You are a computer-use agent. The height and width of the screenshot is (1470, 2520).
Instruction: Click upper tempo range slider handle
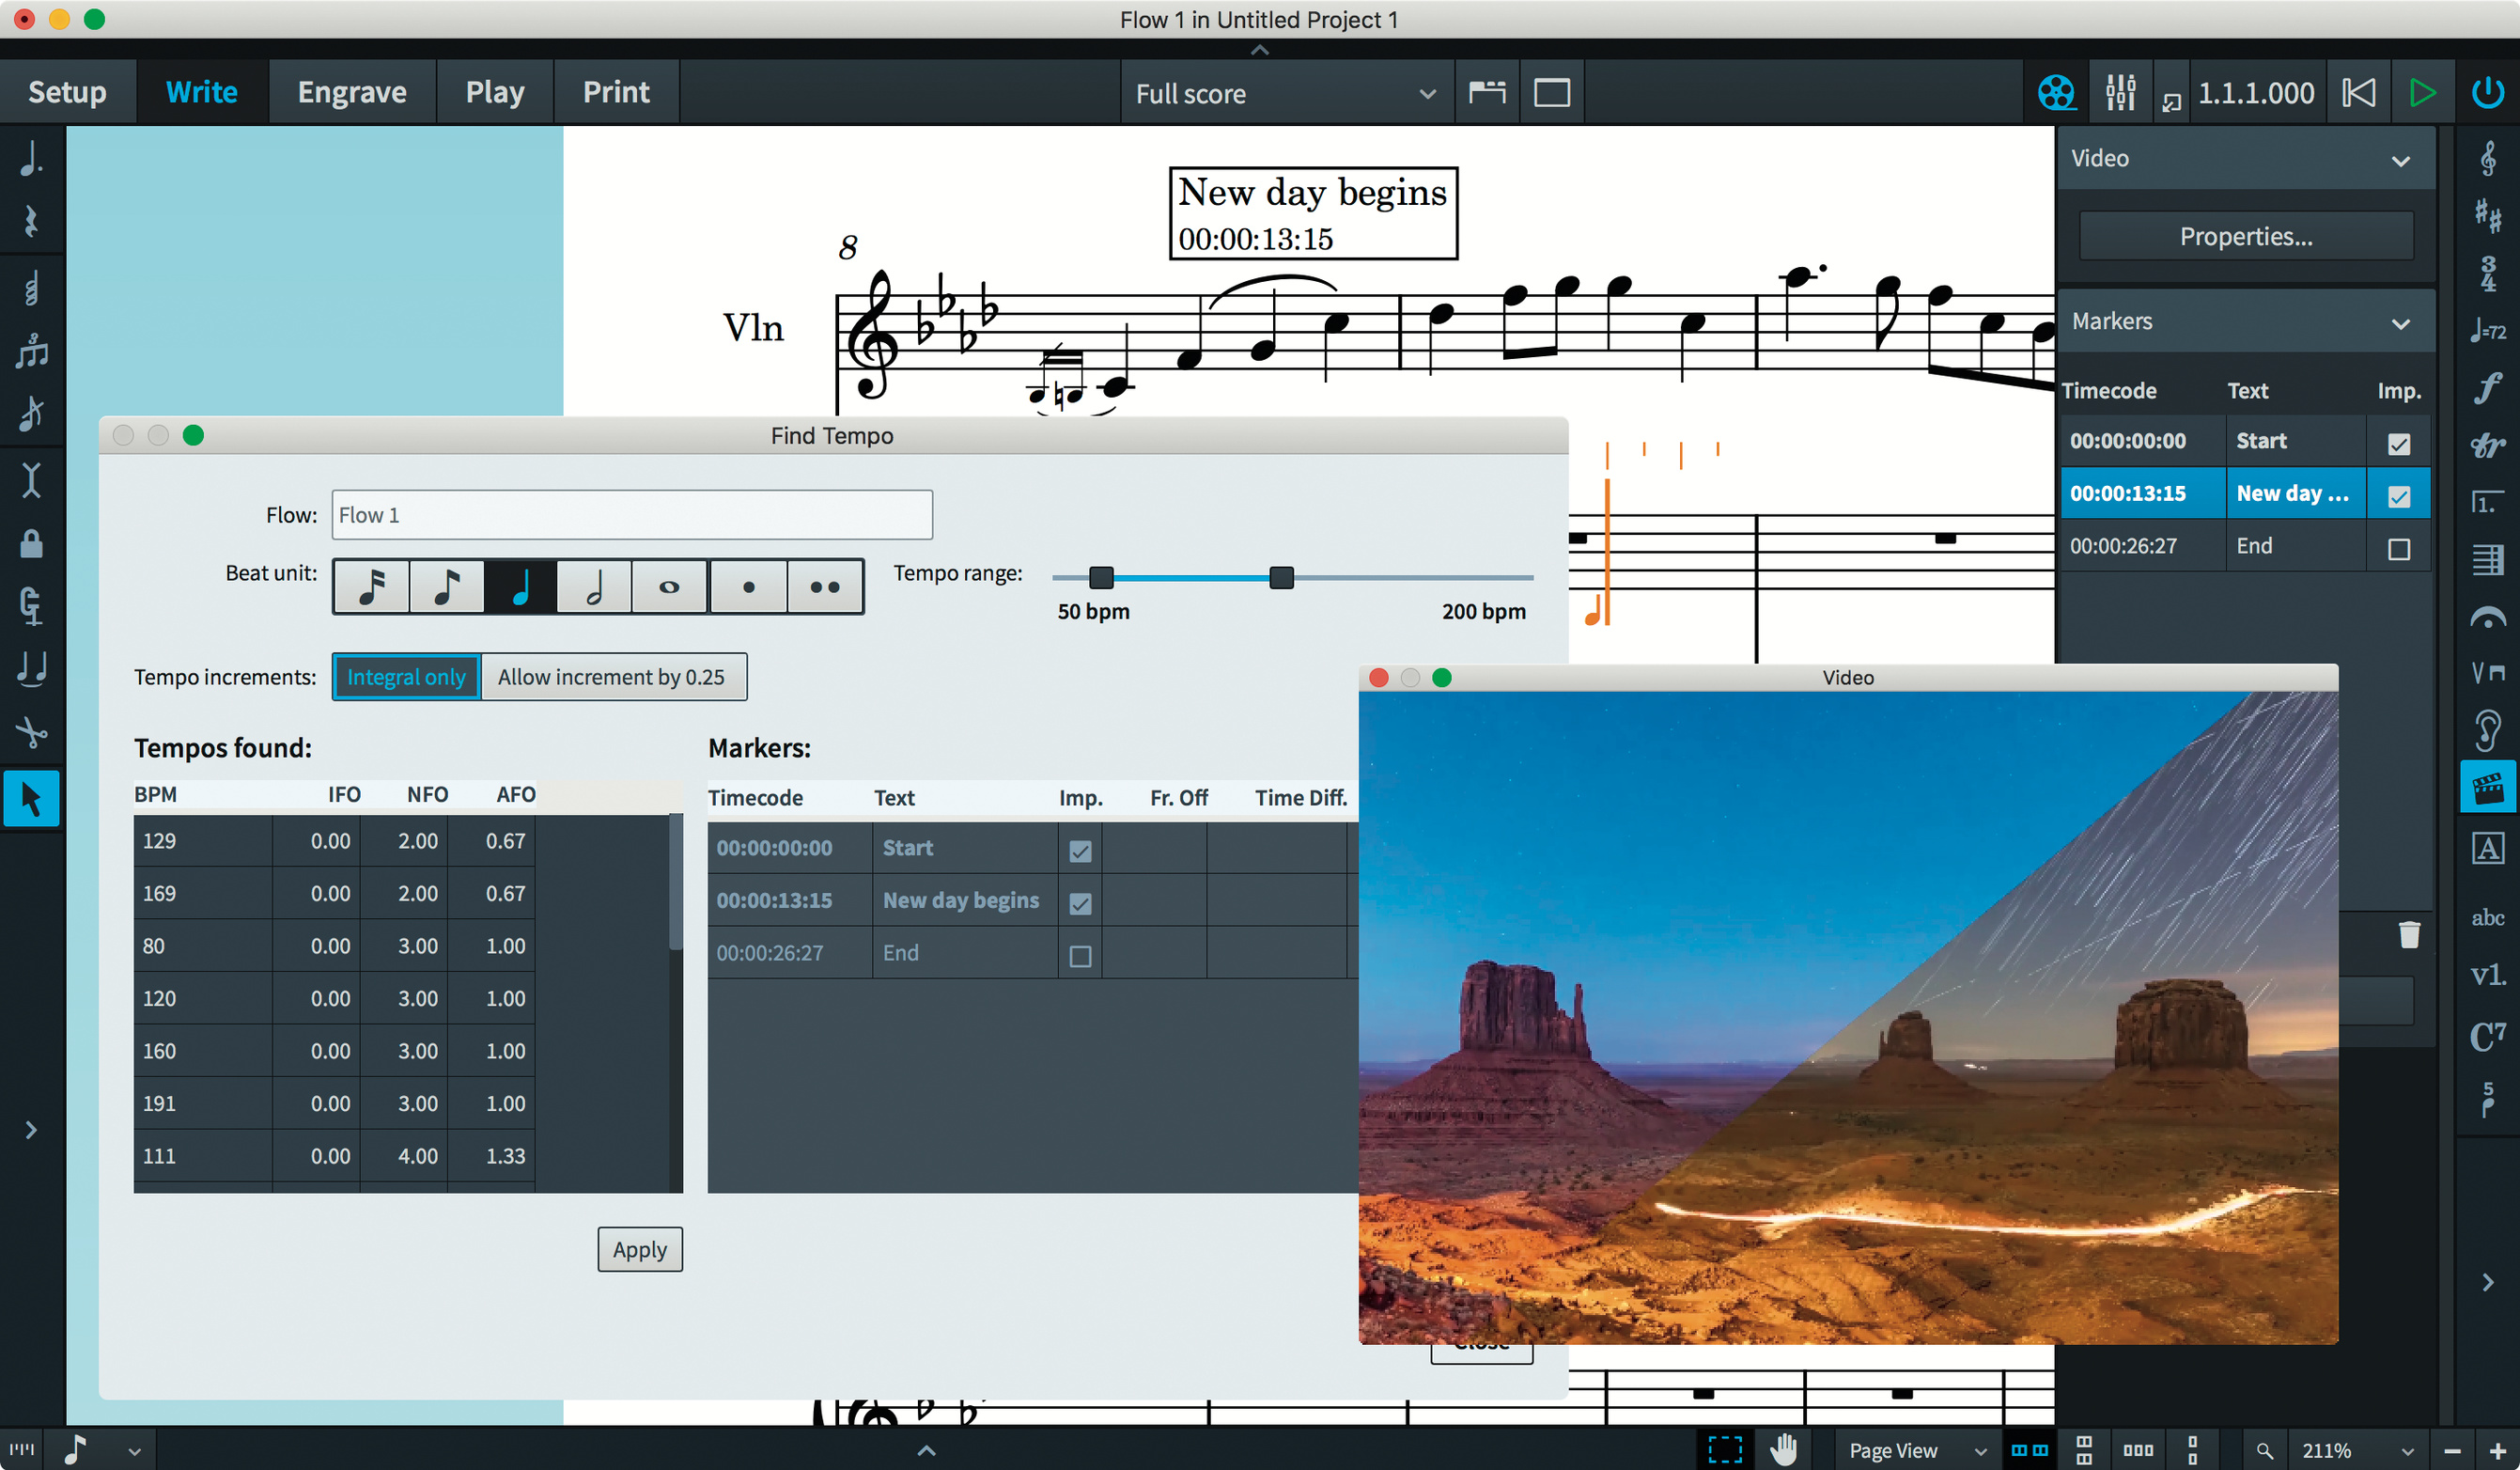click(x=1281, y=577)
